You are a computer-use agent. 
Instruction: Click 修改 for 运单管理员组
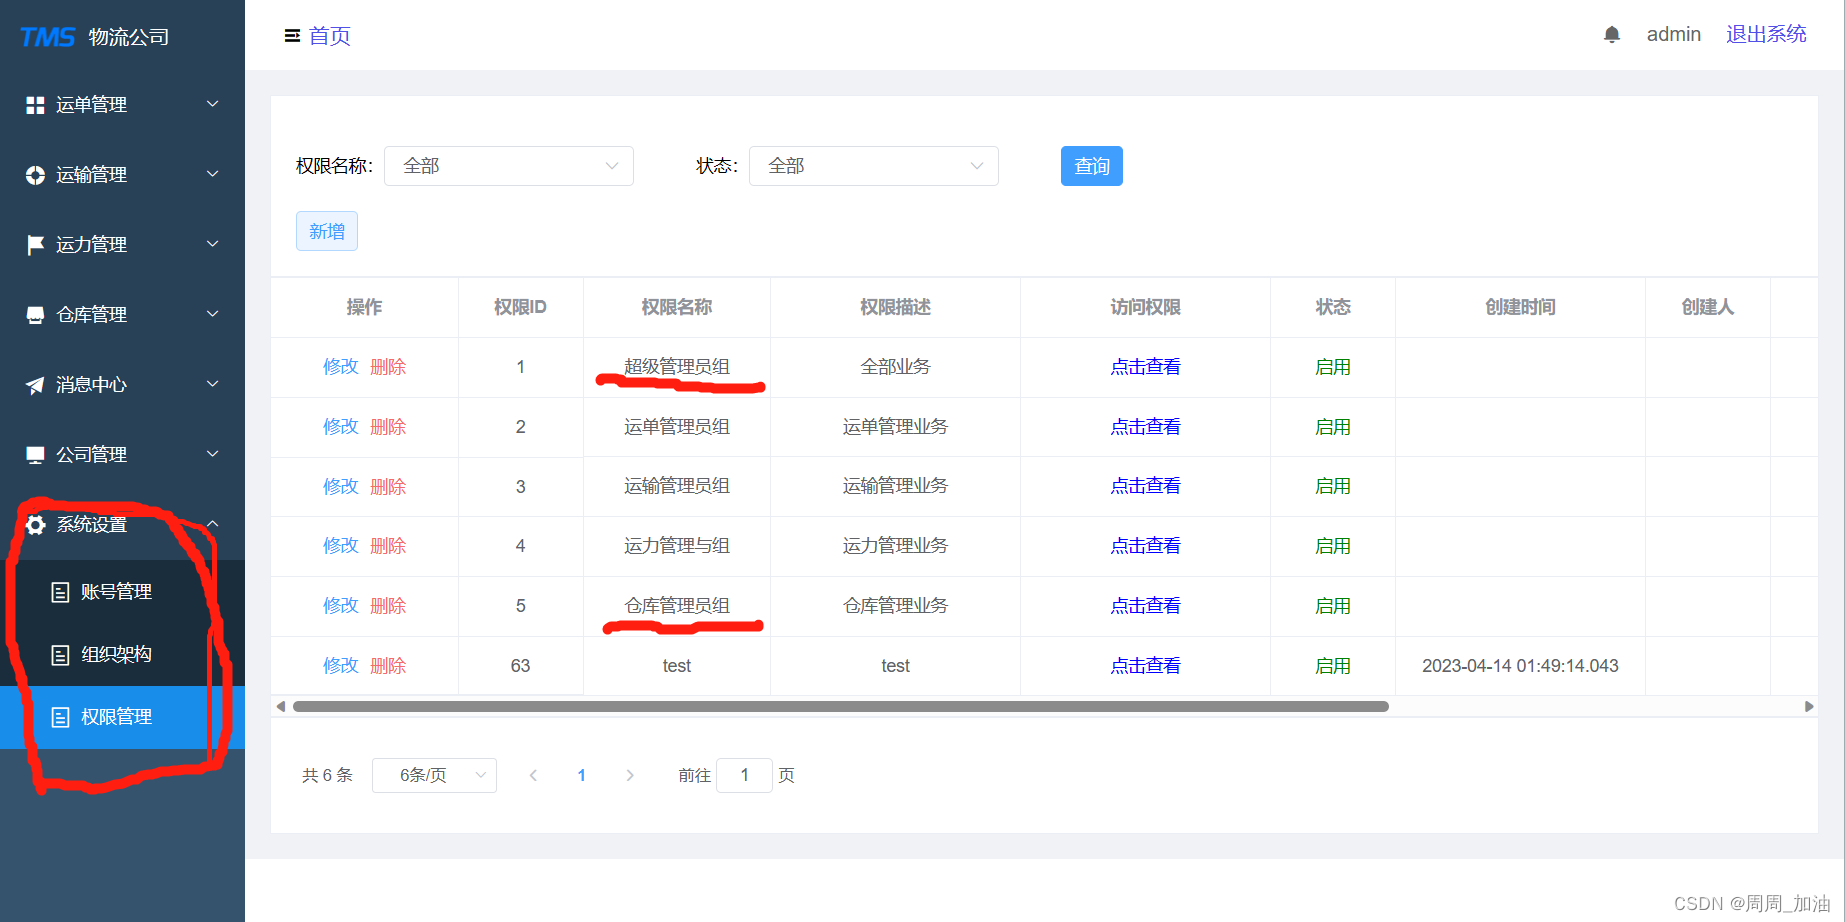[341, 427]
